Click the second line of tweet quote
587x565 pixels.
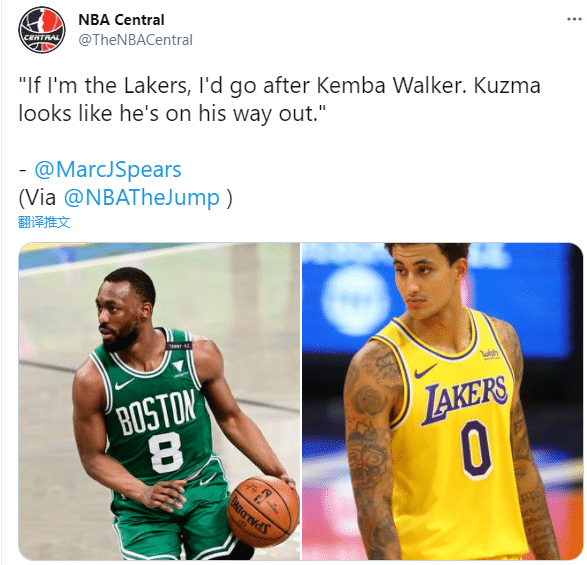(x=172, y=113)
